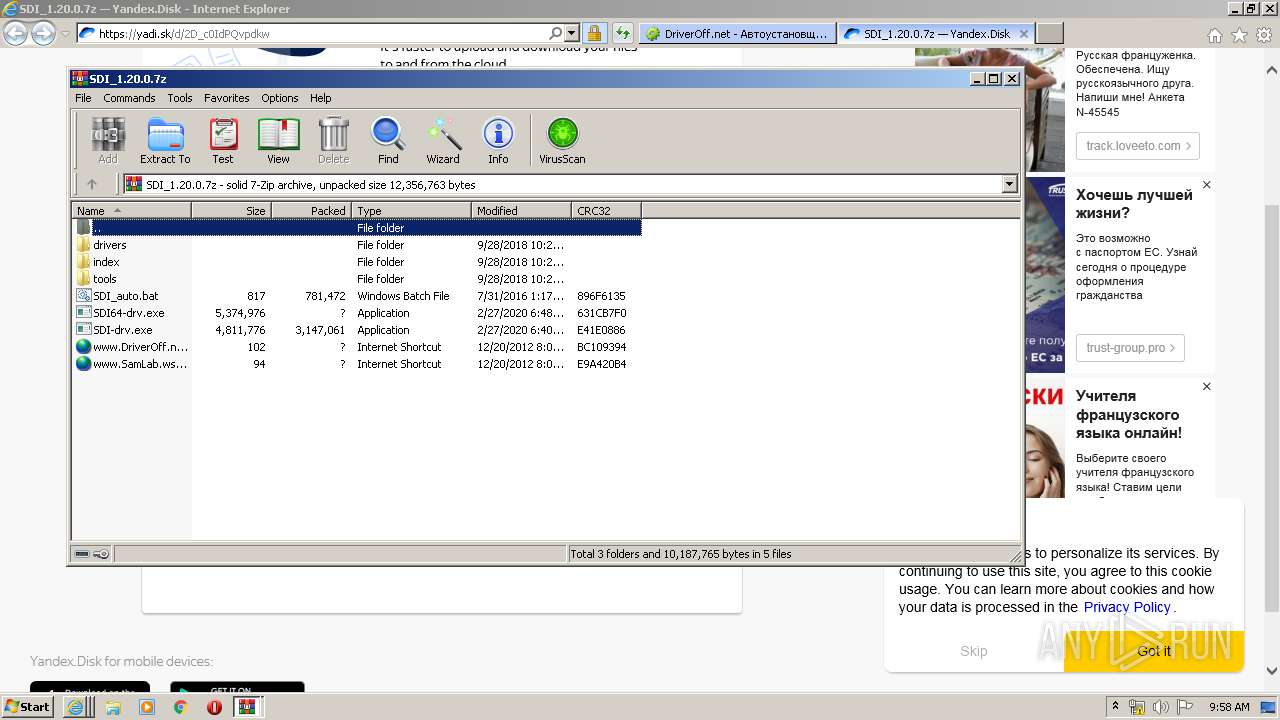Click the Favorites star icon

[x=1239, y=35]
